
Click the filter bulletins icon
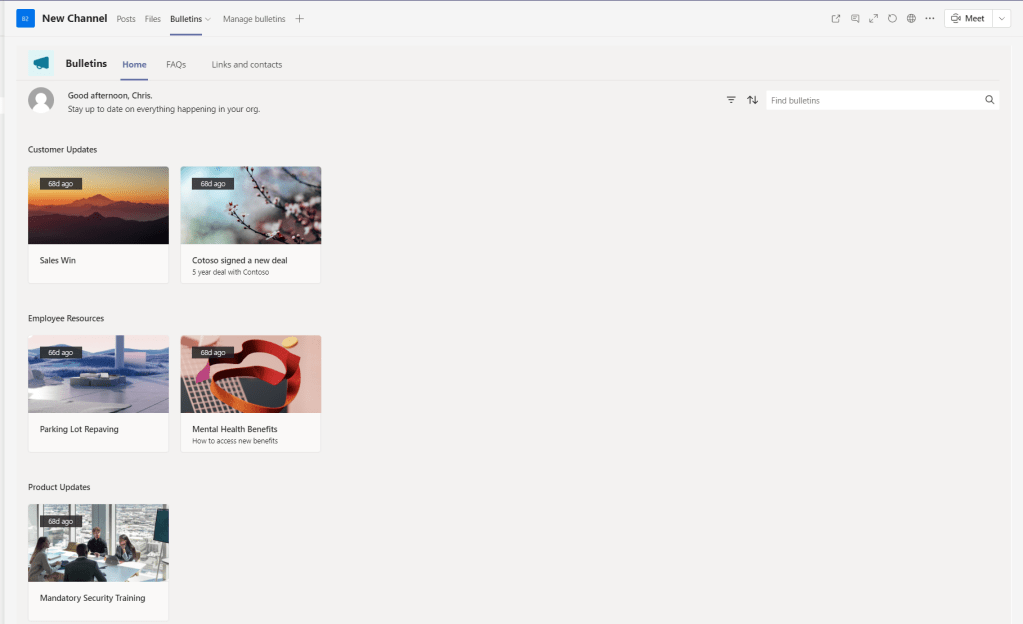[731, 100]
